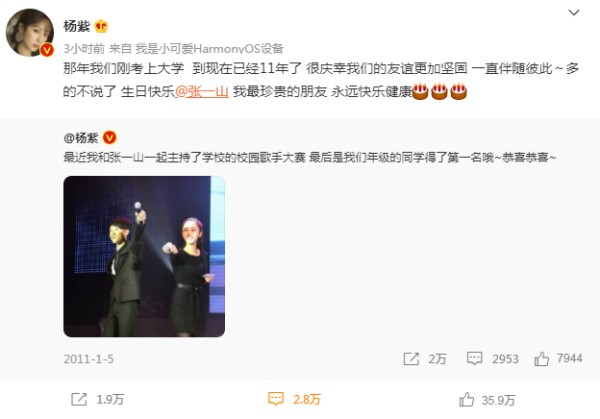Click the 我是小可爱HarmonyOS设备 source link
This screenshot has height=419, width=600.
[209, 49]
